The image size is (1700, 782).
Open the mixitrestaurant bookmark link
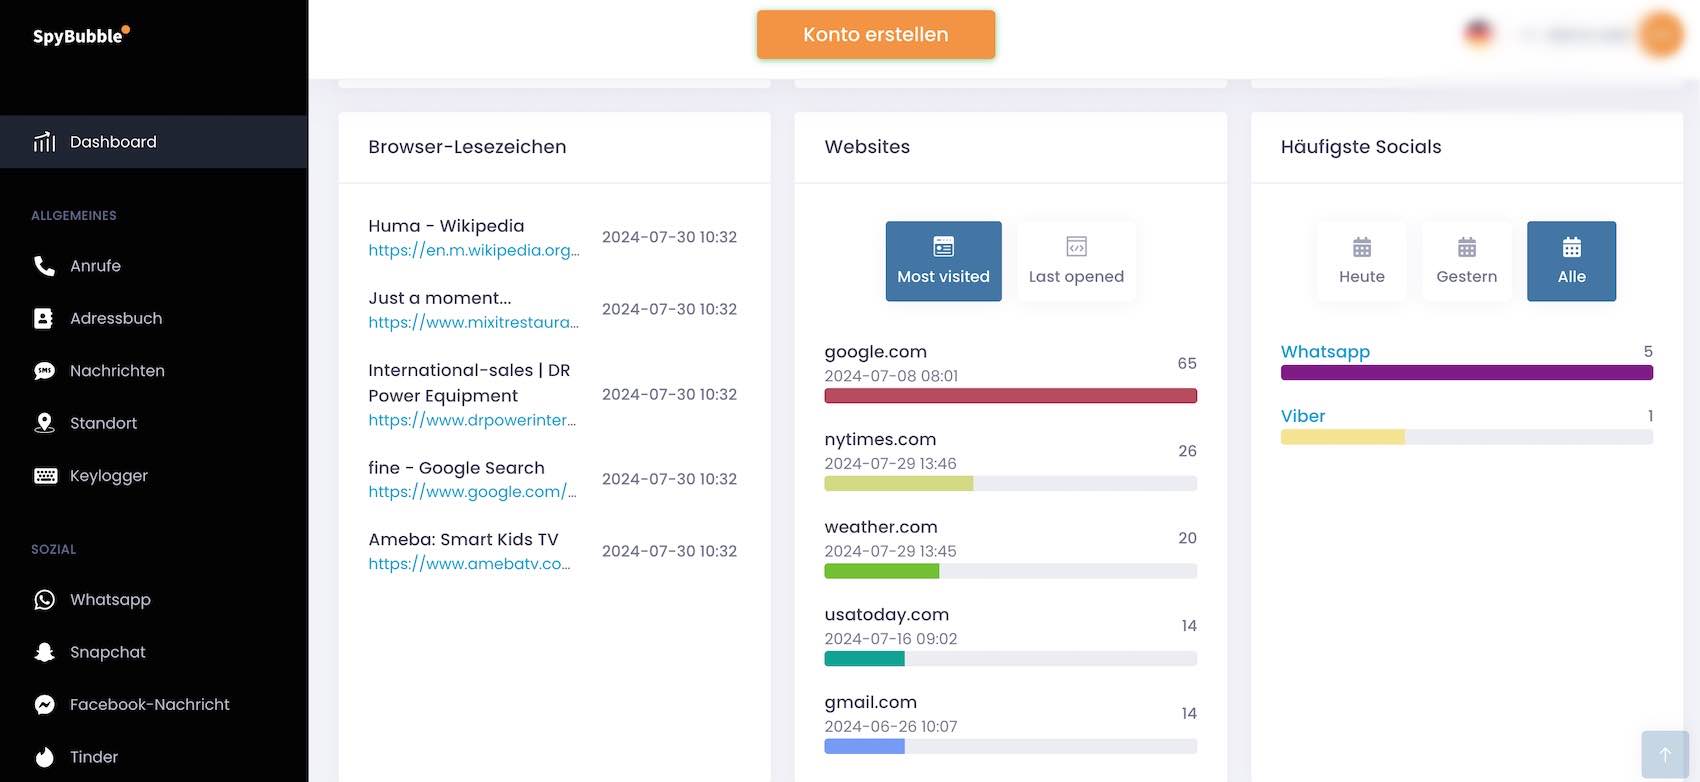pos(474,322)
